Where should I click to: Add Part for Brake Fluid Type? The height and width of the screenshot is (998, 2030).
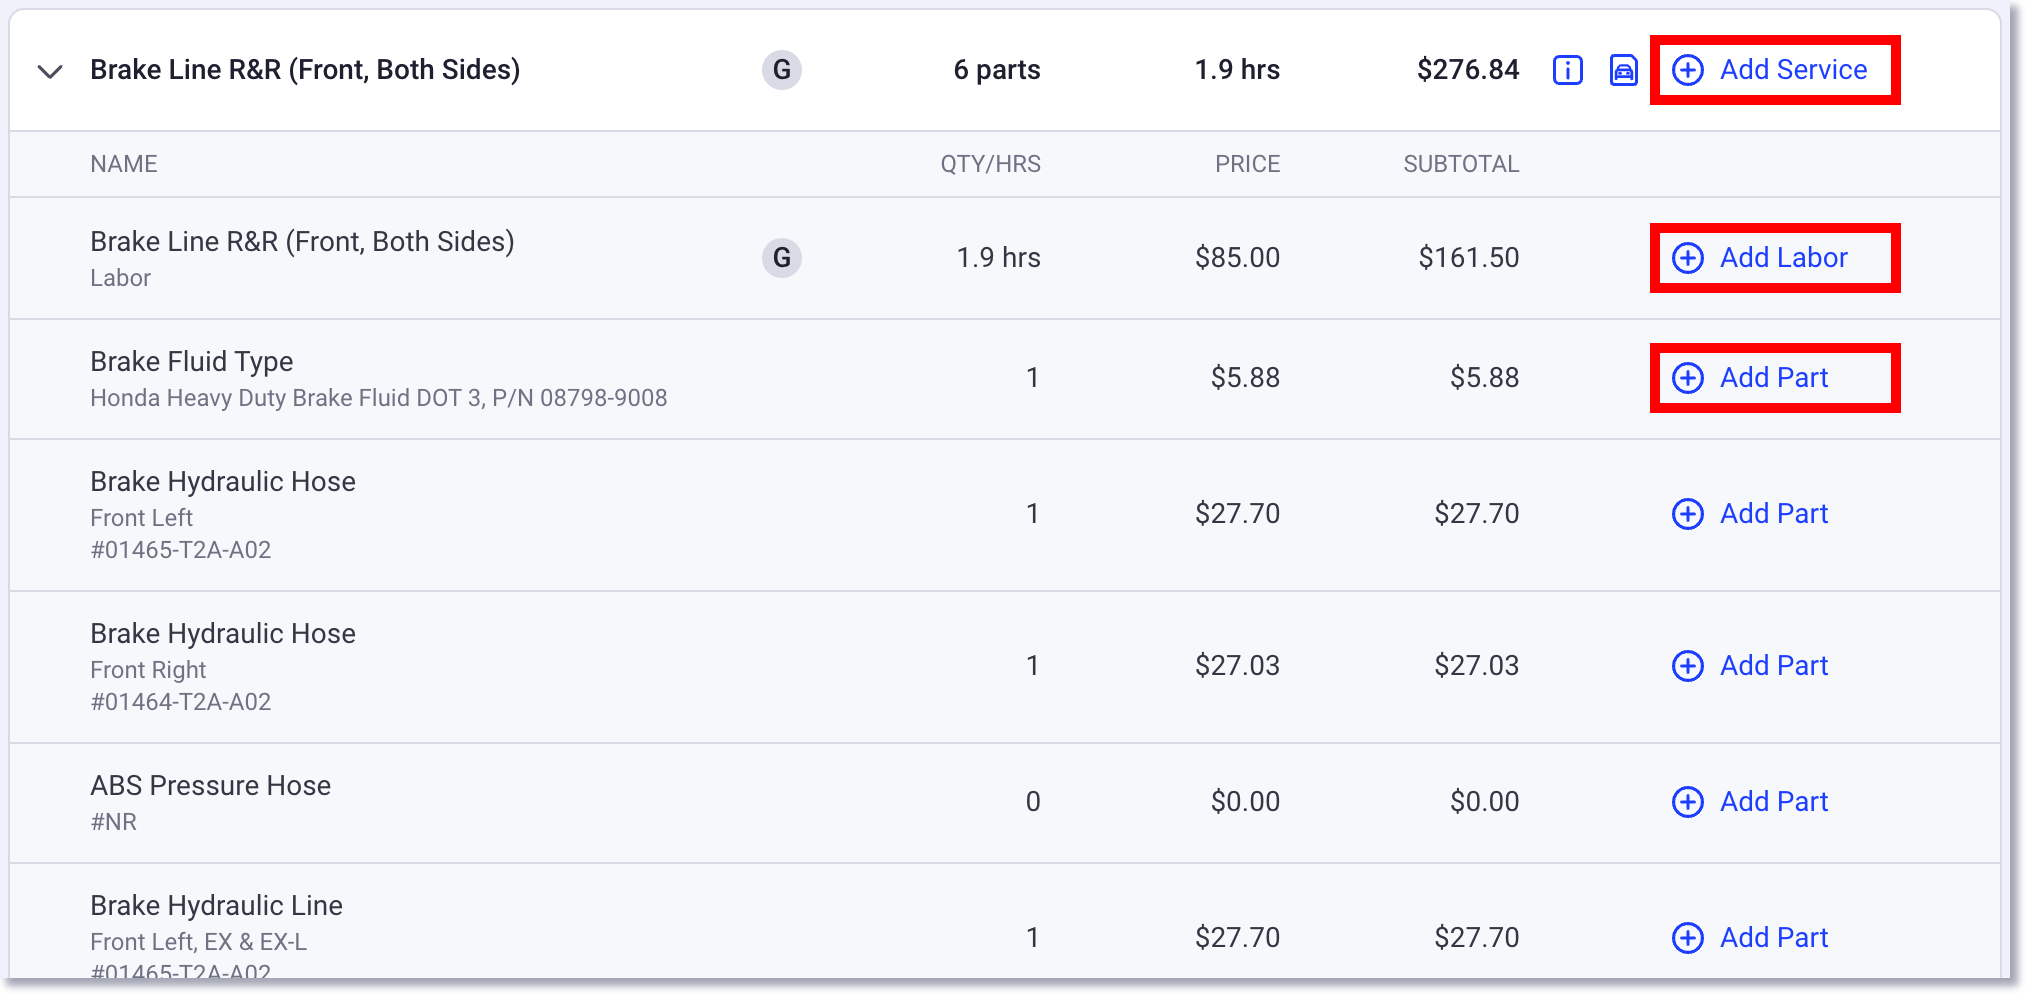point(1773,378)
